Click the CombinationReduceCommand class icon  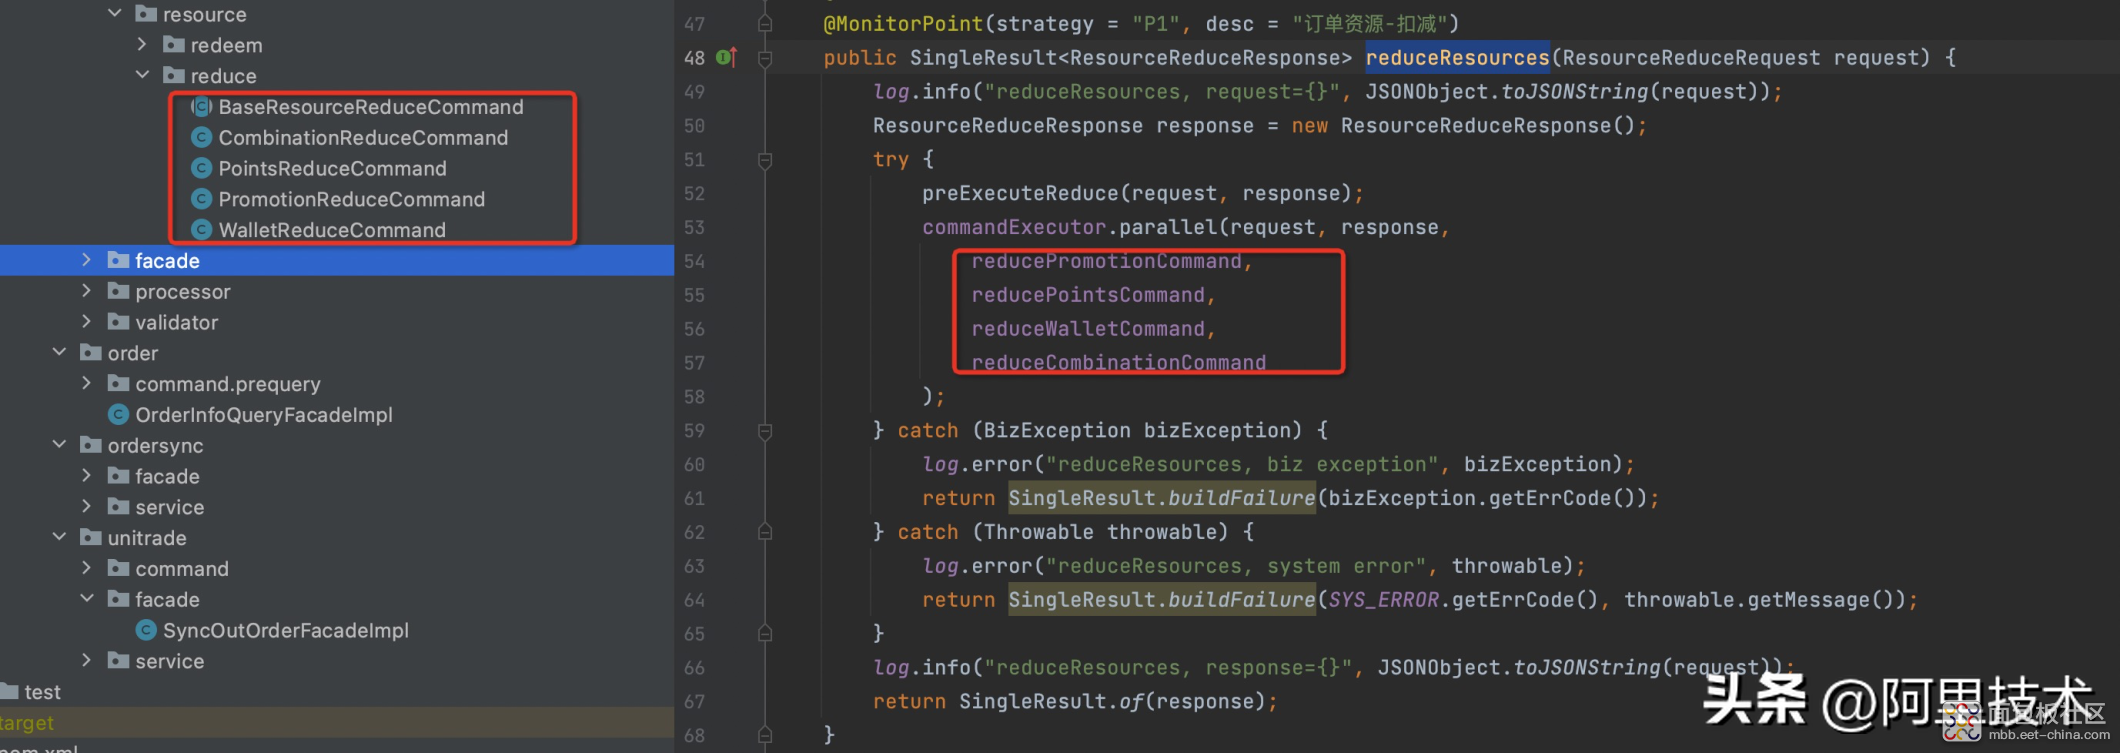point(201,138)
